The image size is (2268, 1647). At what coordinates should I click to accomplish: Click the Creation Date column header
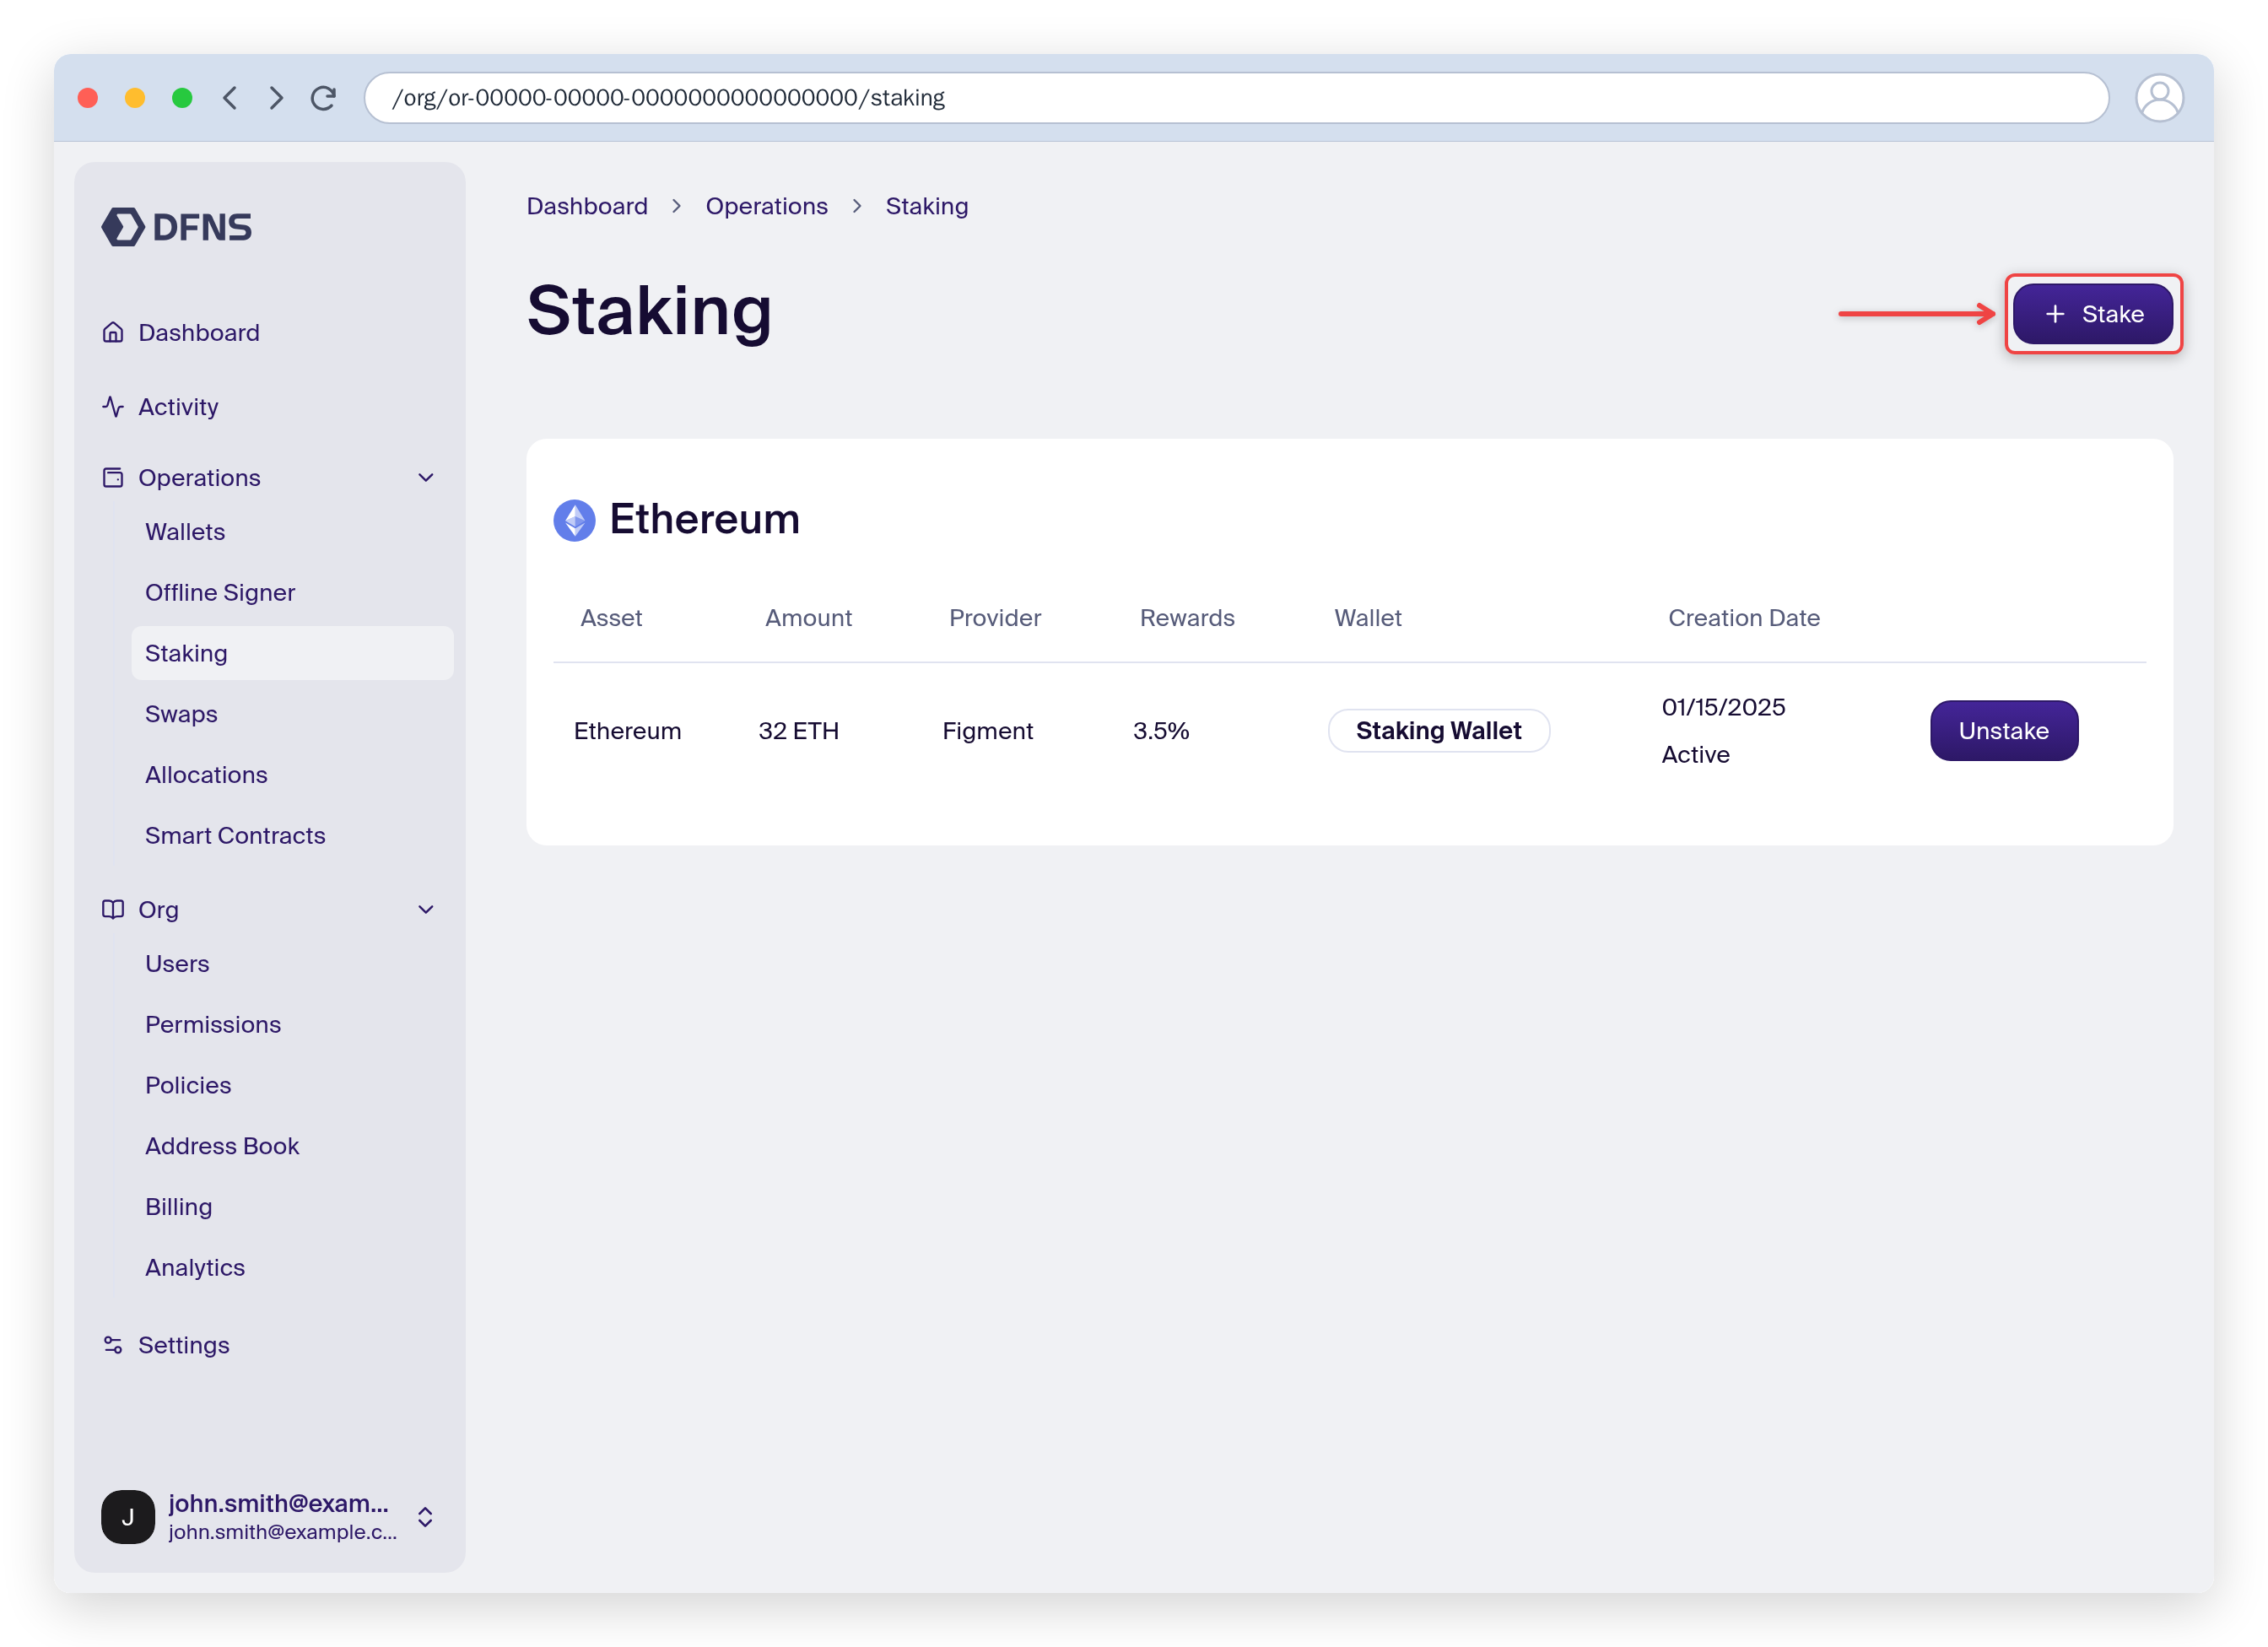(1743, 617)
